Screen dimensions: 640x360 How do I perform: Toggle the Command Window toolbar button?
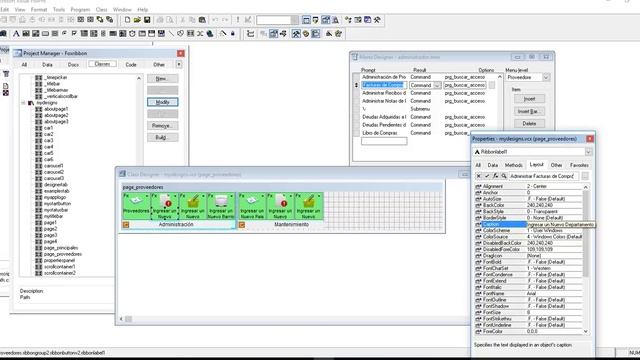pos(306,20)
